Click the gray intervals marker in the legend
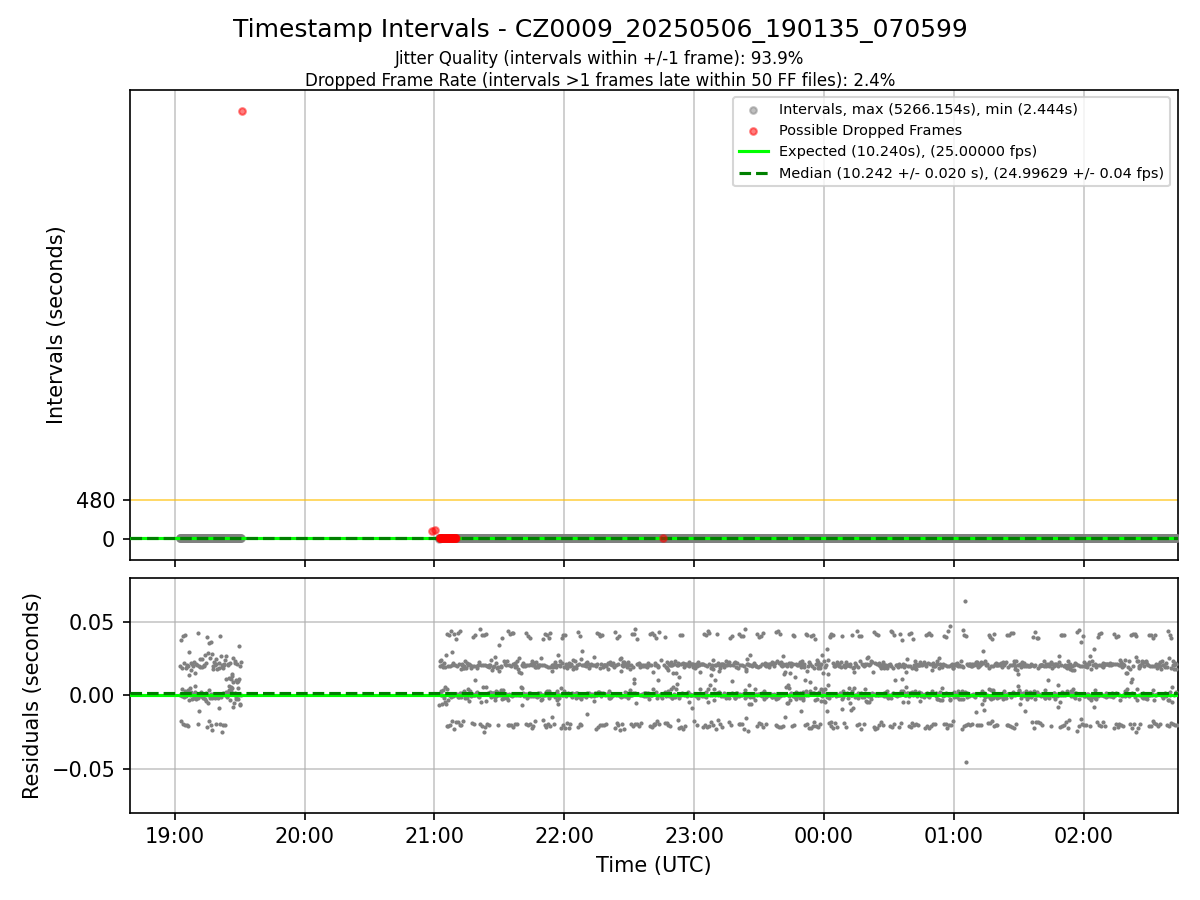Image resolution: width=1200 pixels, height=900 pixels. 754,110
